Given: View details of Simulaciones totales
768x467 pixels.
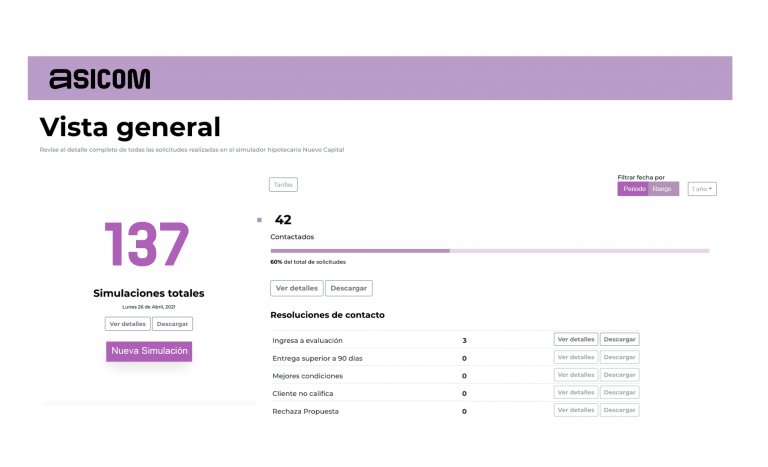Looking at the screenshot, I should click(127, 324).
